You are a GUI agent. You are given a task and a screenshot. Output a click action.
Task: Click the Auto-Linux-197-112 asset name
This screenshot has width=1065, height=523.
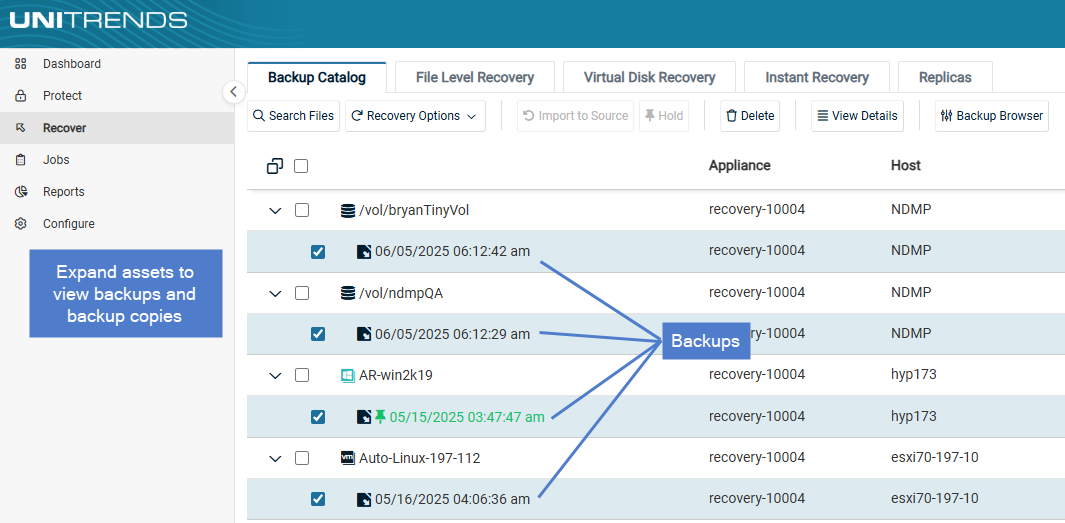420,458
